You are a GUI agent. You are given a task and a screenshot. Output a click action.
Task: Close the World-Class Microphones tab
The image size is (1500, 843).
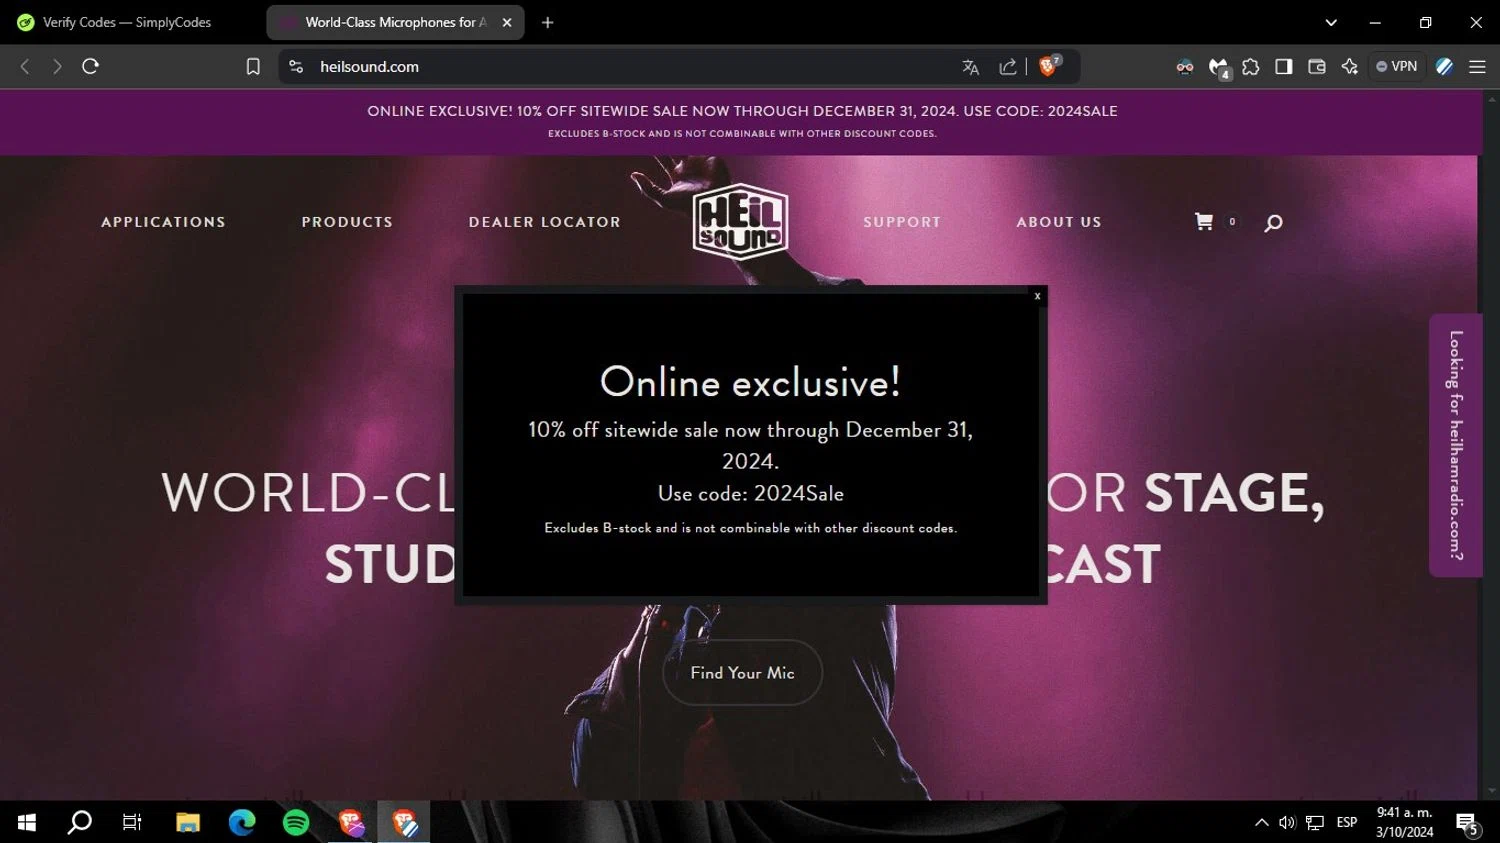pyautogui.click(x=507, y=22)
